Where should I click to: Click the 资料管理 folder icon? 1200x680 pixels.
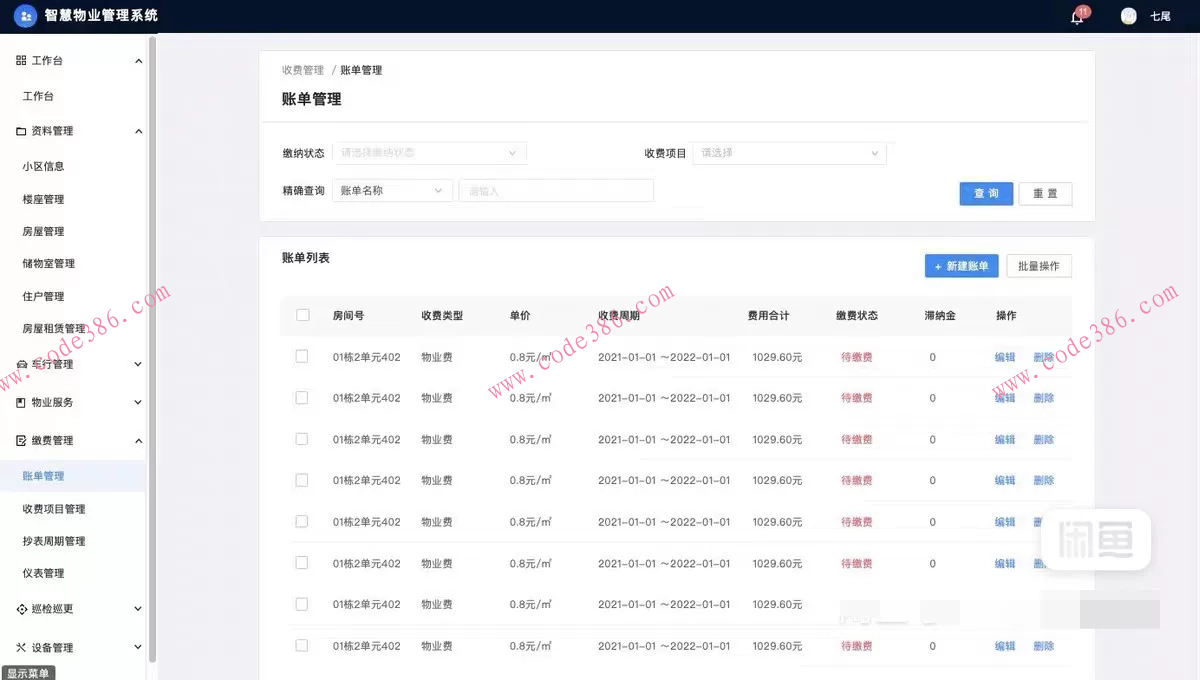click(x=22, y=130)
